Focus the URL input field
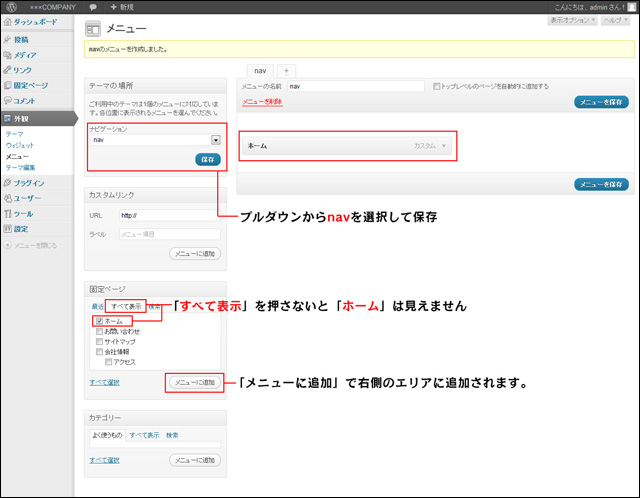 point(170,216)
